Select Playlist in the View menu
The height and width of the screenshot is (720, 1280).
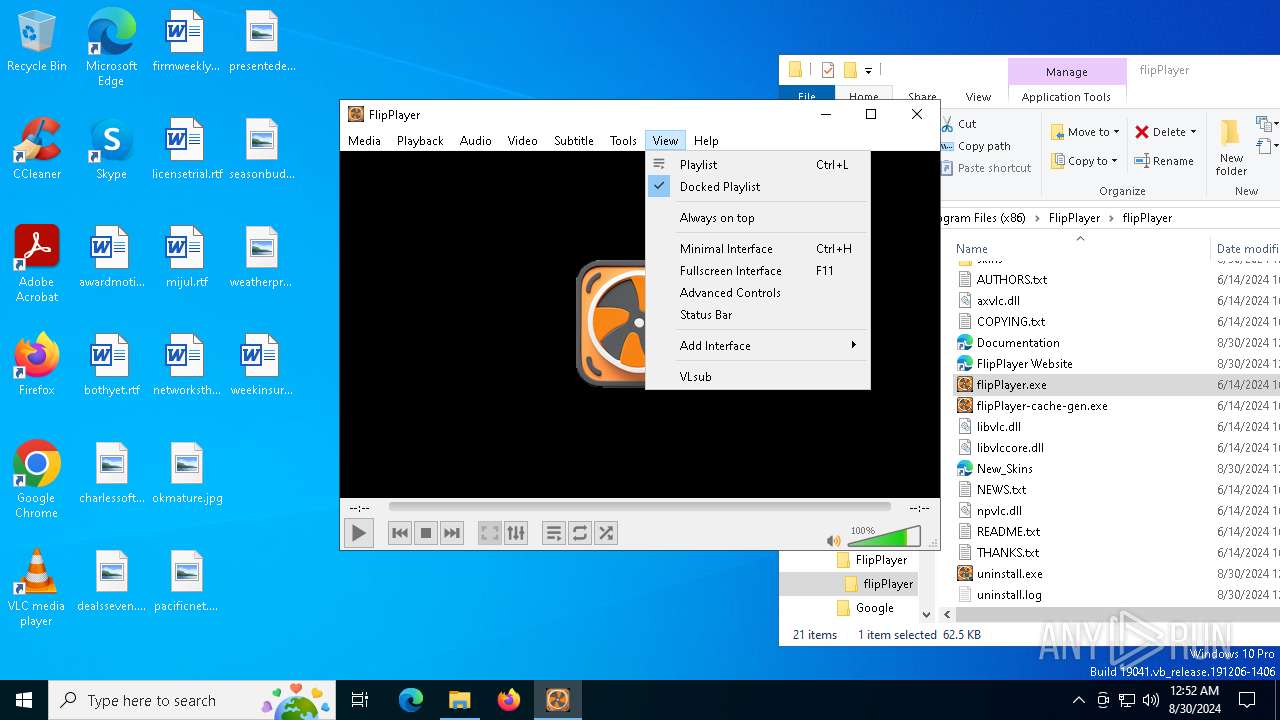coord(758,165)
